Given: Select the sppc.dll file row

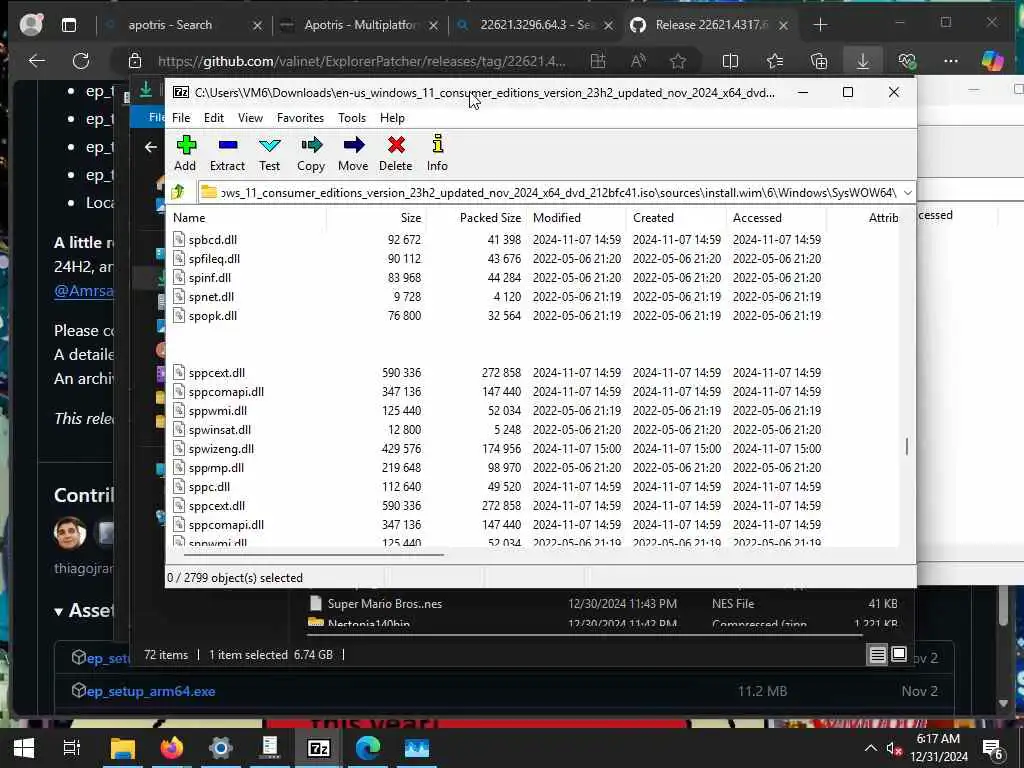Looking at the screenshot, I should coord(533,487).
